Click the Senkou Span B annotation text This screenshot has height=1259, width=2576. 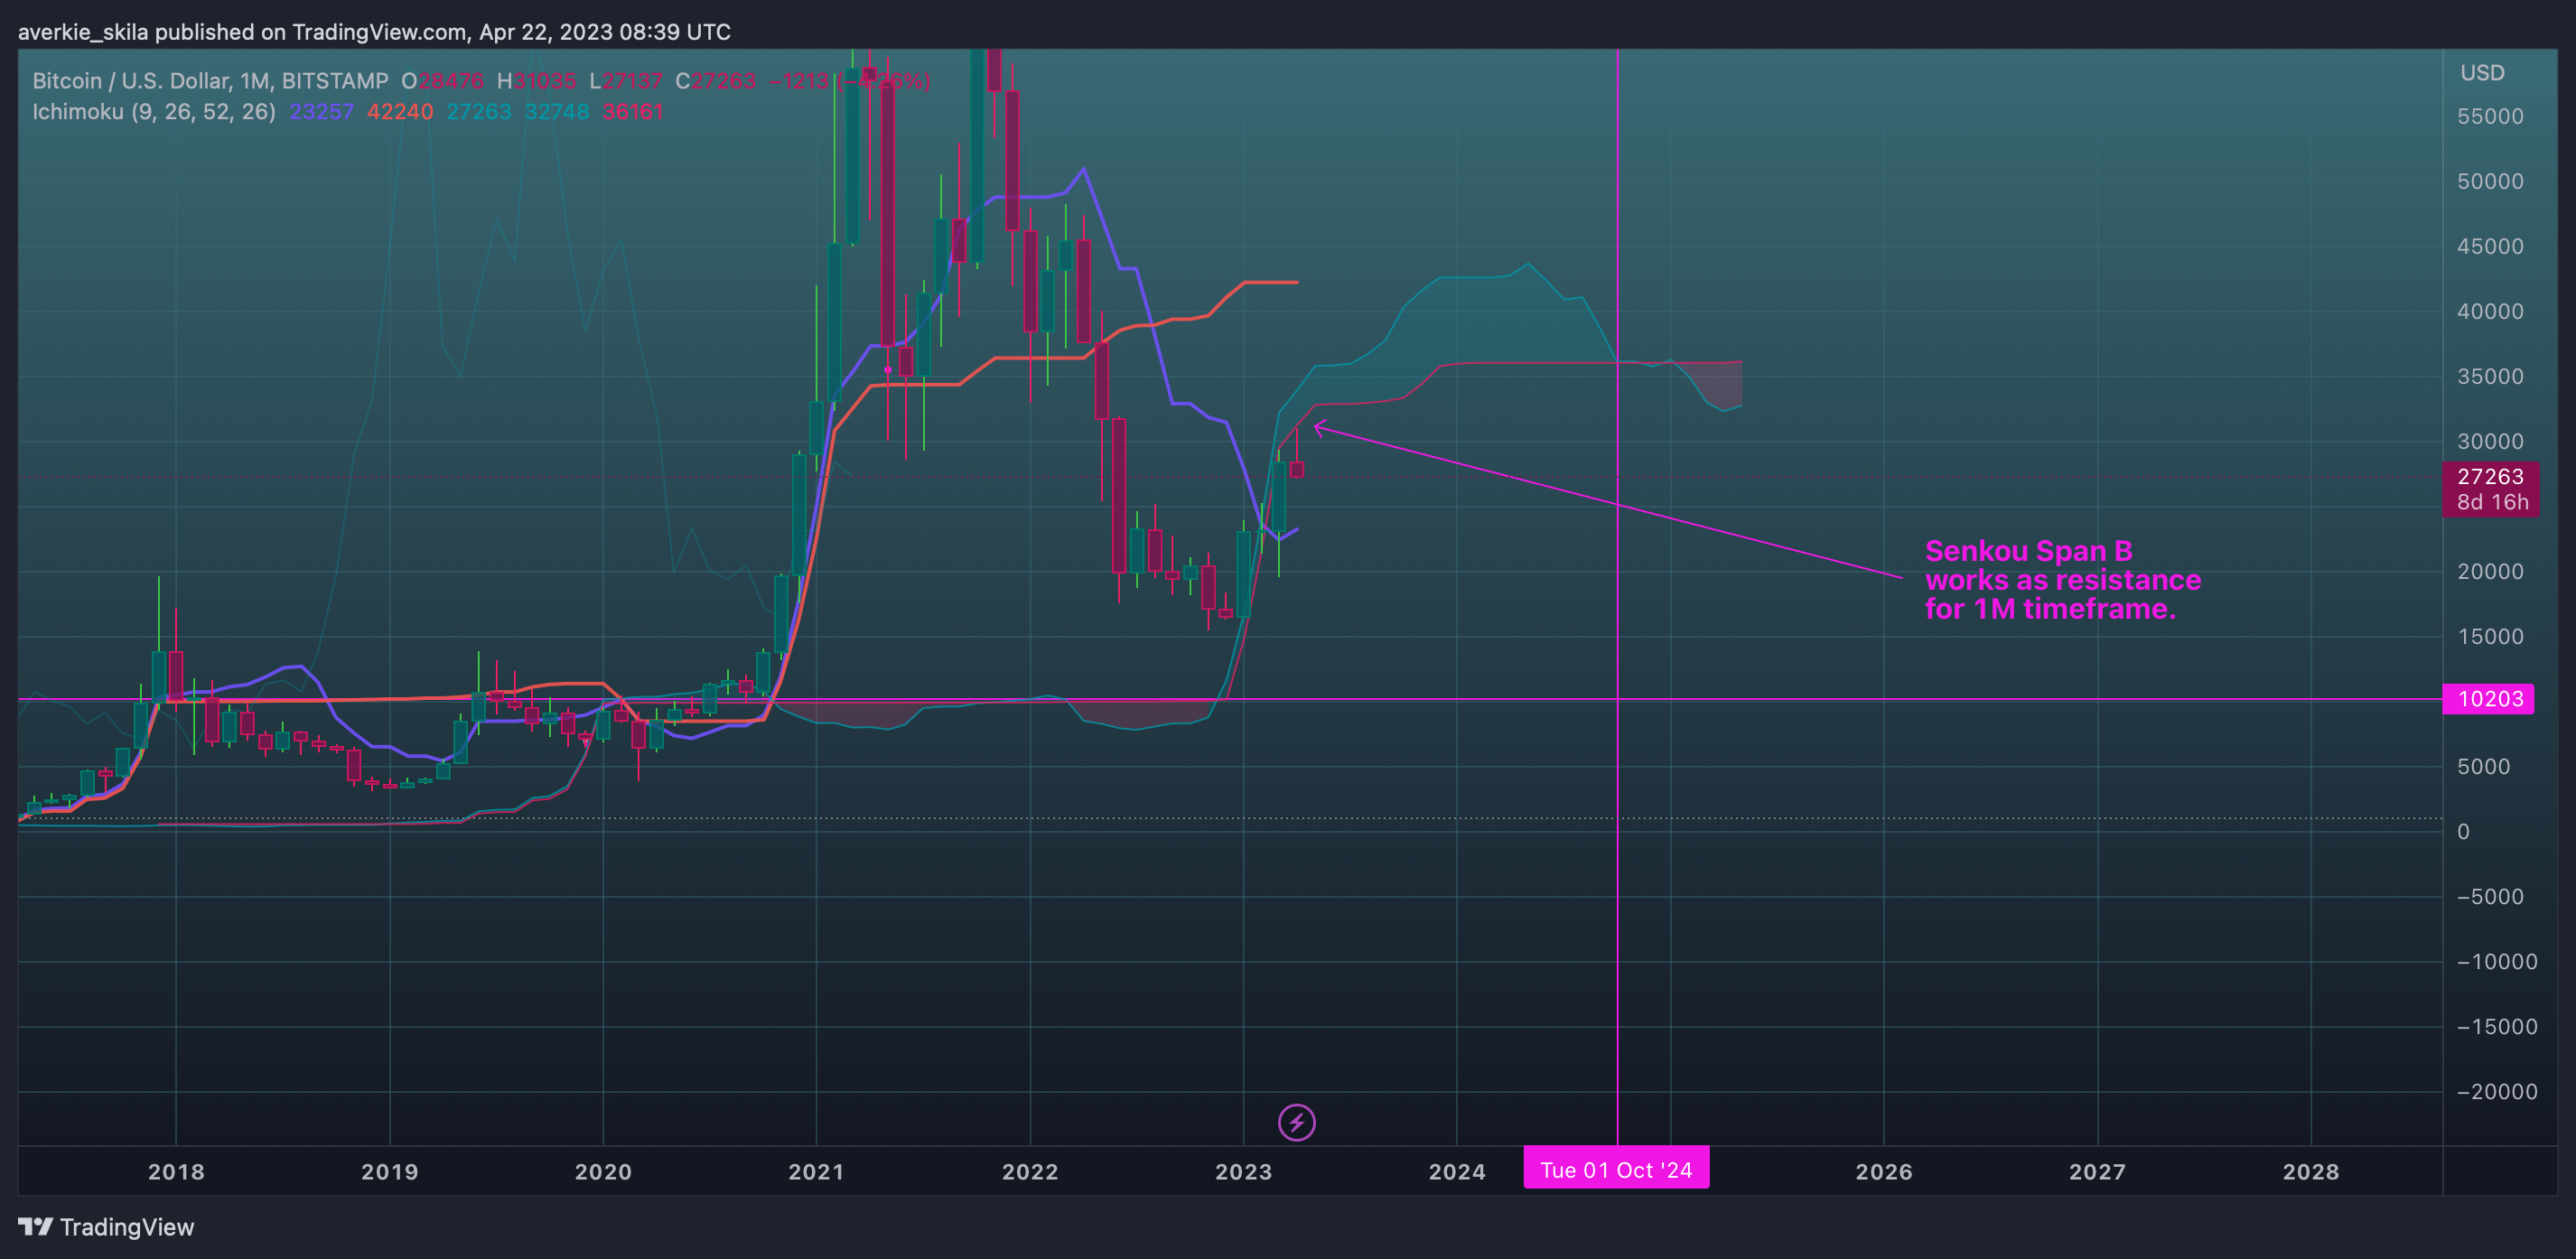tap(2062, 580)
